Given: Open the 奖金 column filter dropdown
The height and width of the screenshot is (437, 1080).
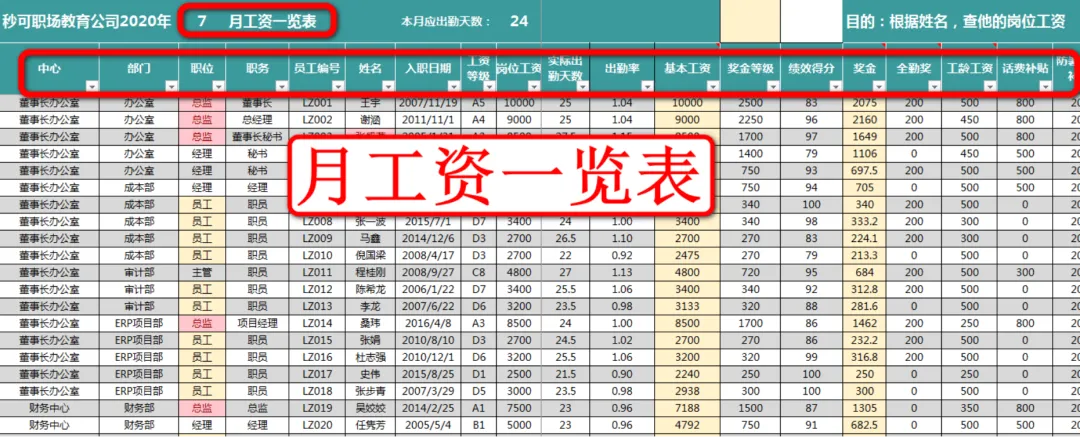Looking at the screenshot, I should click(878, 86).
